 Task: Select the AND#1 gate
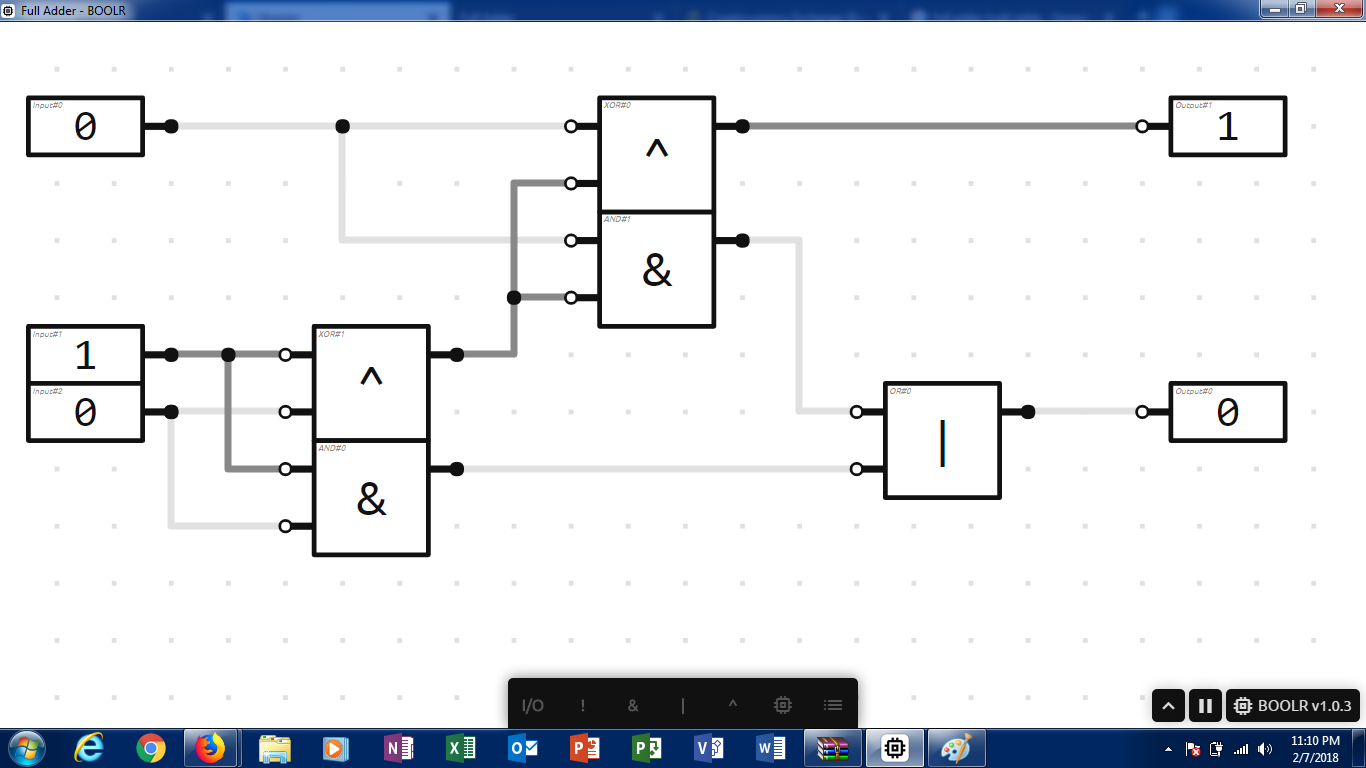(657, 269)
